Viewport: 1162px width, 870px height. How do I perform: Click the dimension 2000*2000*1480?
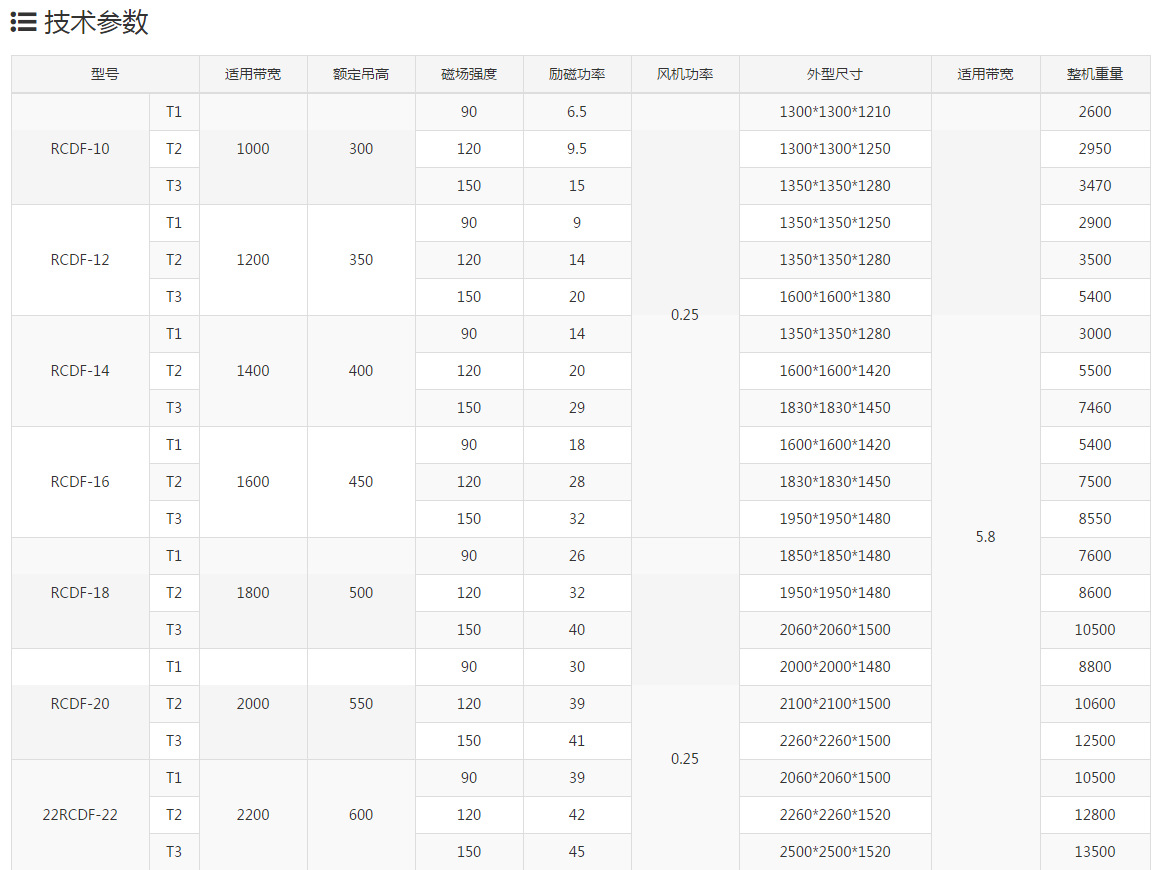point(835,667)
